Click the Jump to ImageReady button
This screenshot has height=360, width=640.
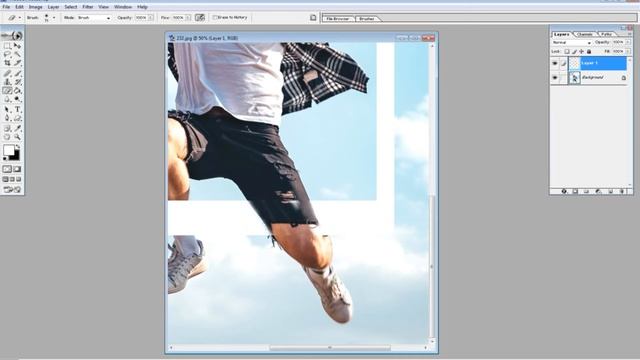(x=12, y=189)
